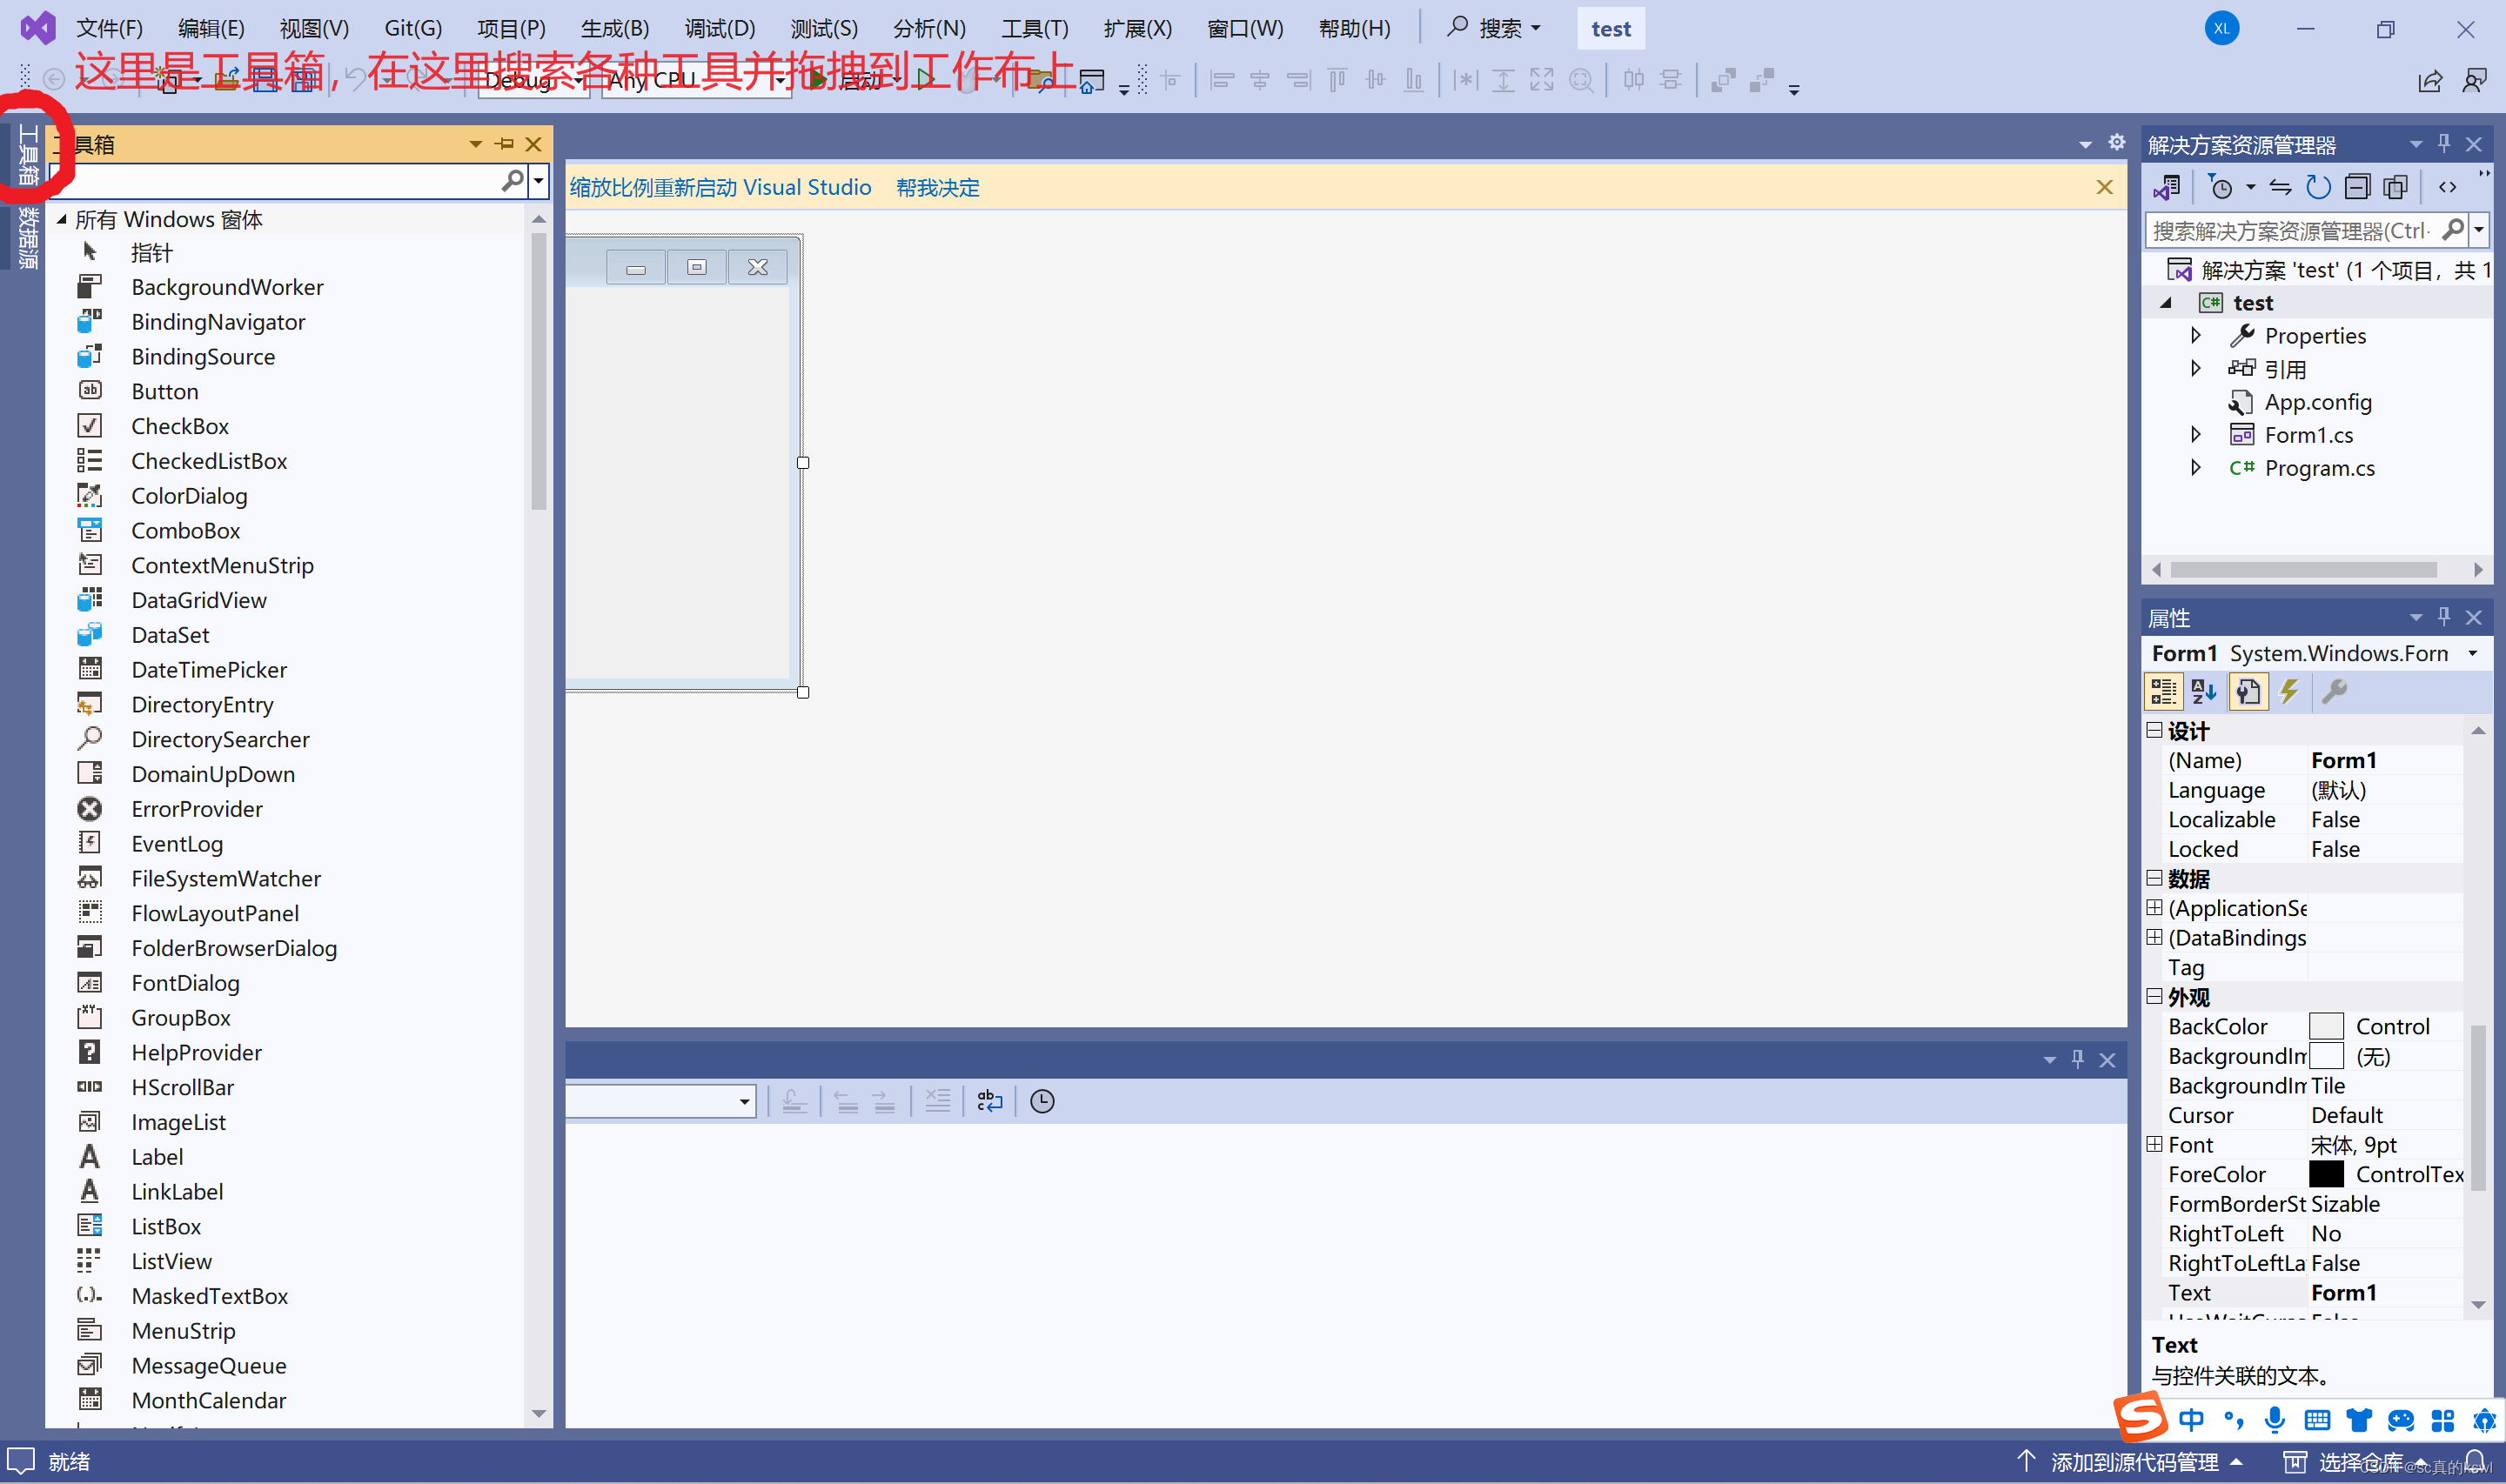Click the Events lightning bolt icon

click(2289, 691)
